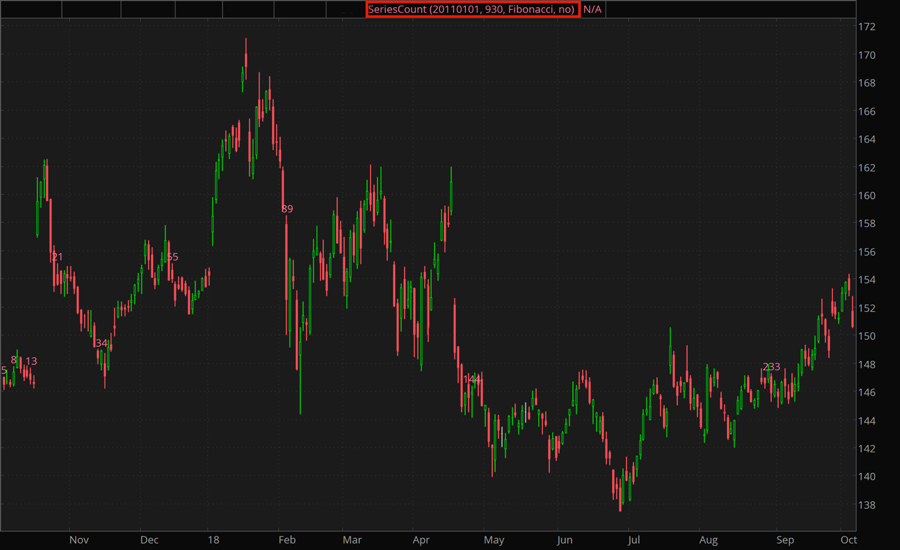
Task: Click the count marker labeled 13
Action: (31, 361)
